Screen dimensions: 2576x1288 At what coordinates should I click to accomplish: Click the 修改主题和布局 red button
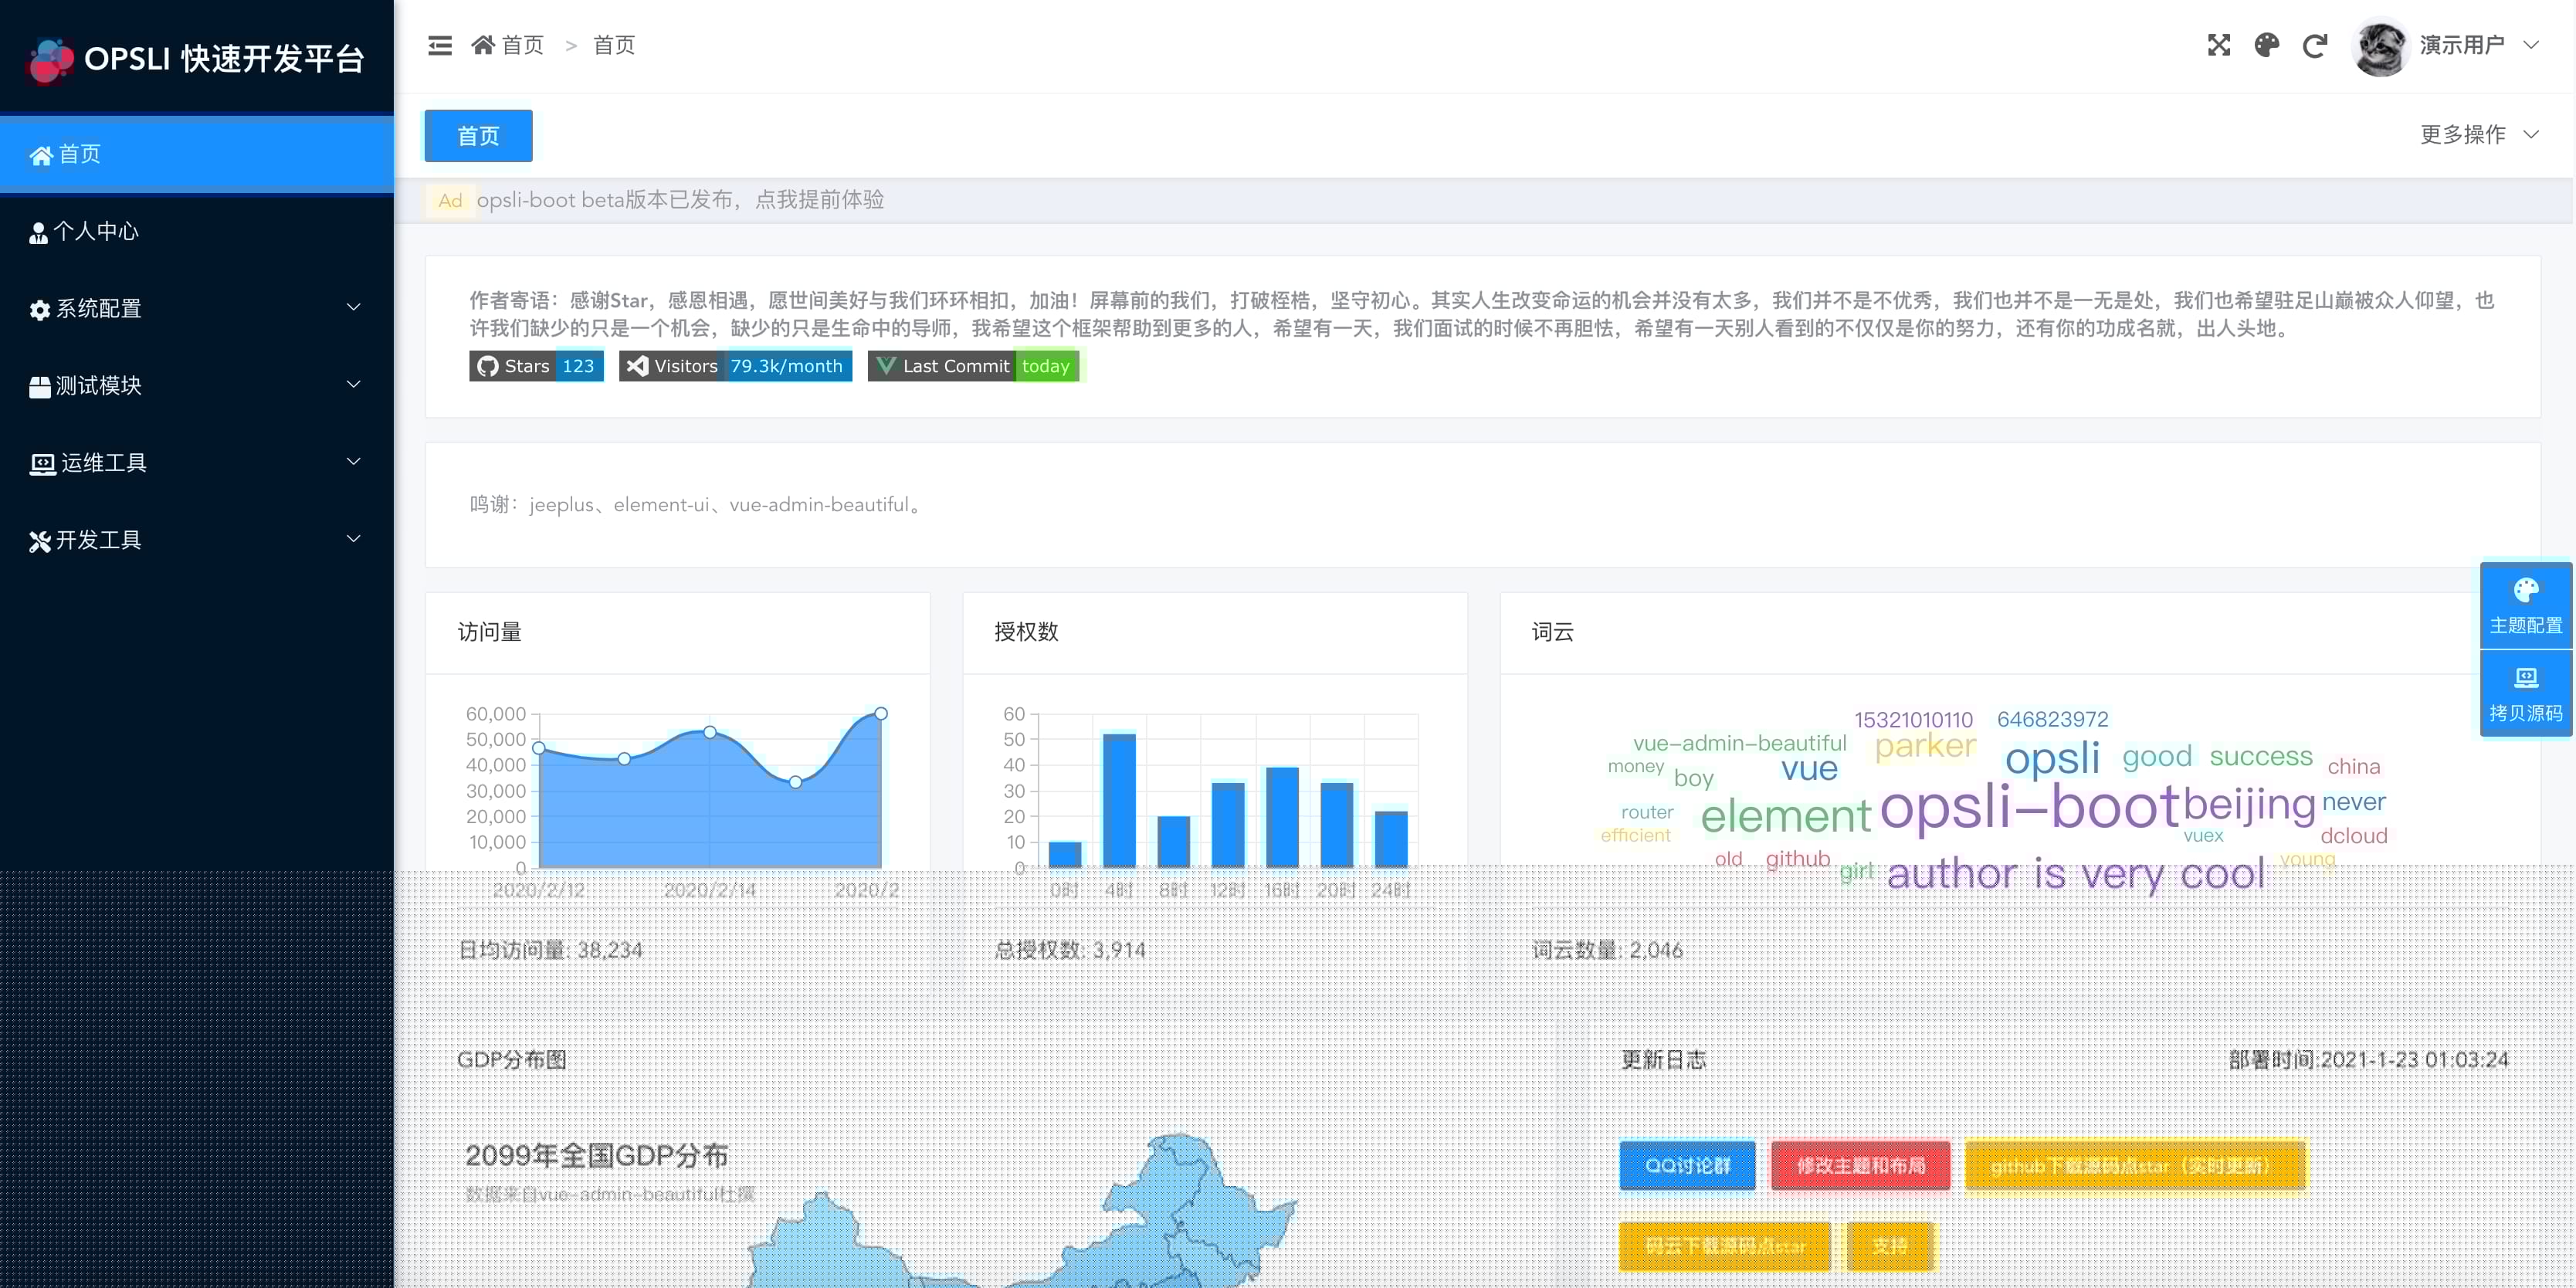[1860, 1165]
